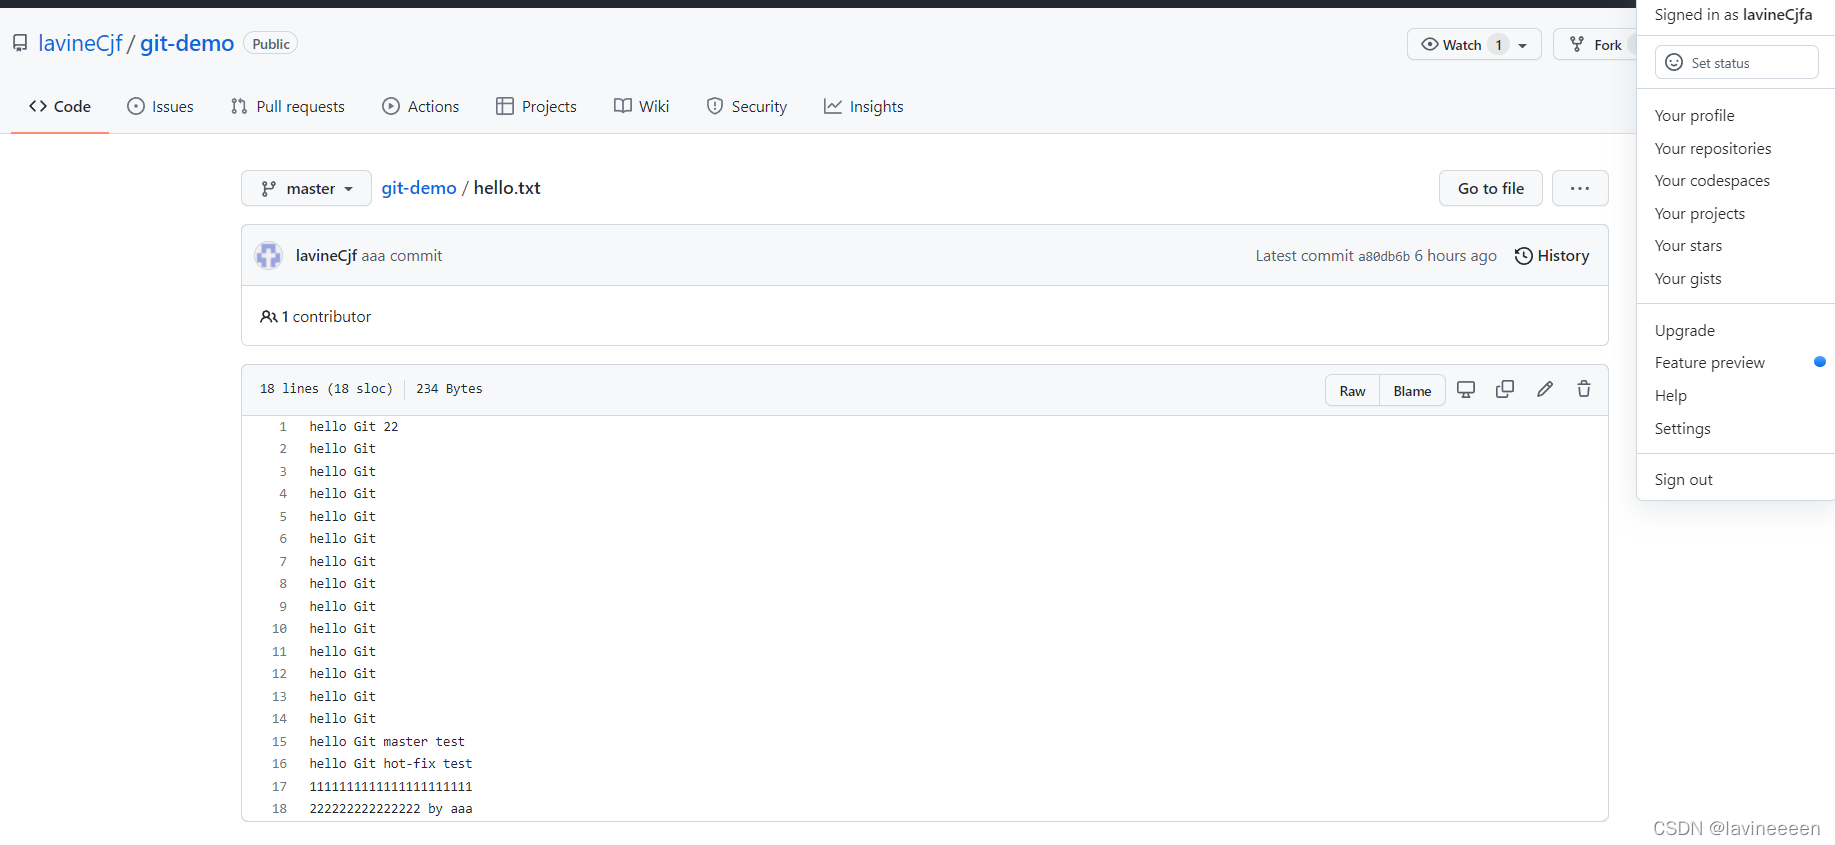Copy raw contents icon
The height and width of the screenshot is (845, 1835).
tap(1505, 389)
